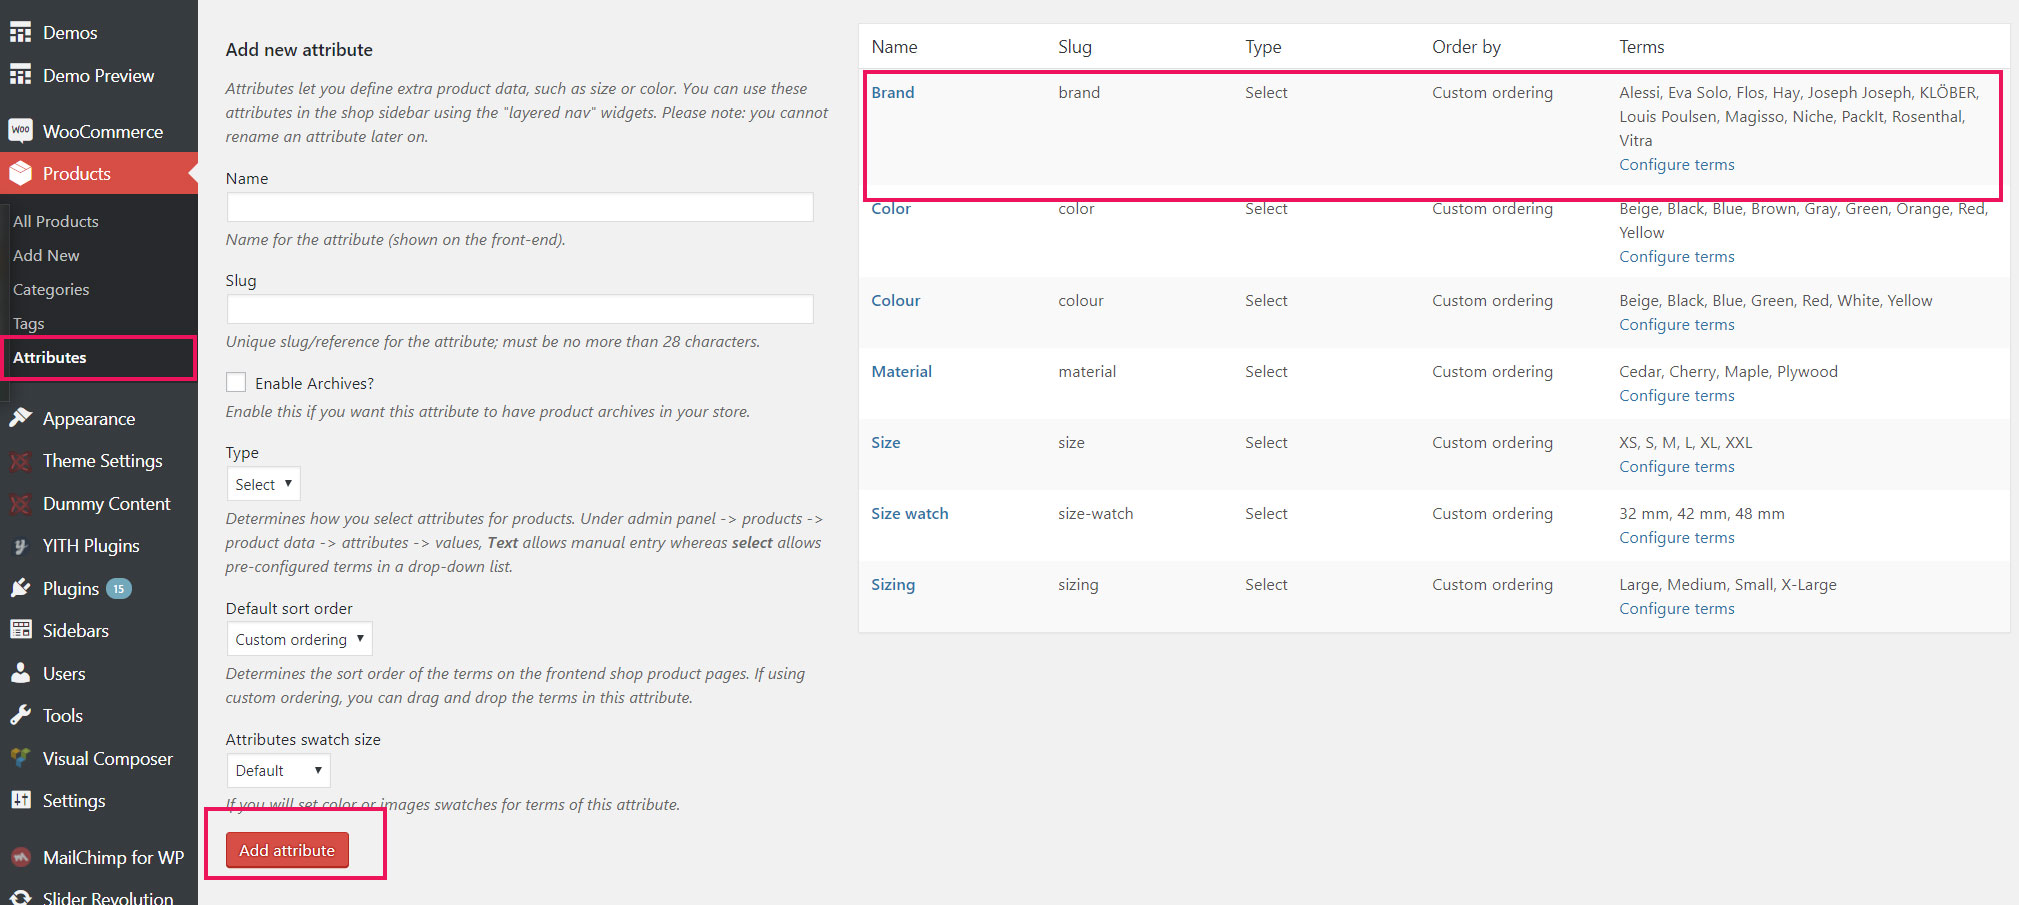The height and width of the screenshot is (905, 2019).
Task: Open the Colour attribute link
Action: pos(896,300)
